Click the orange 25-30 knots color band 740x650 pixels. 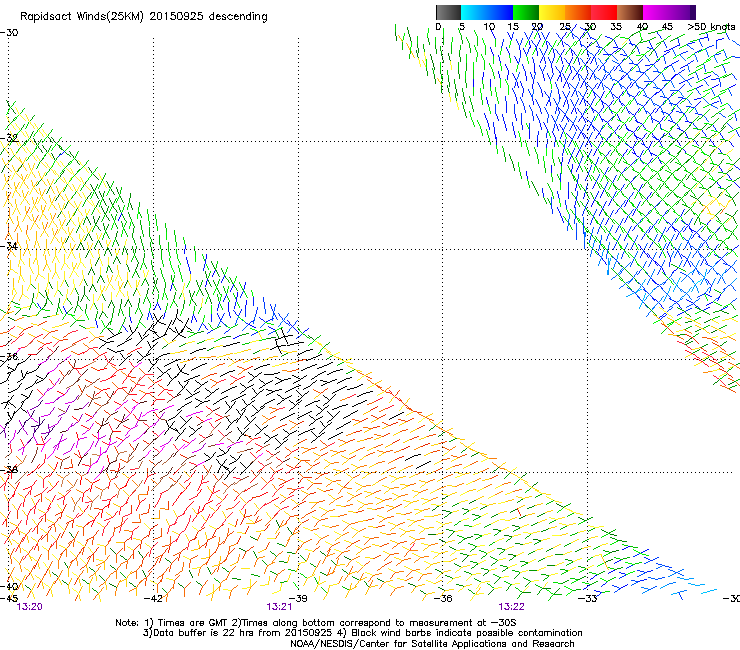point(578,12)
